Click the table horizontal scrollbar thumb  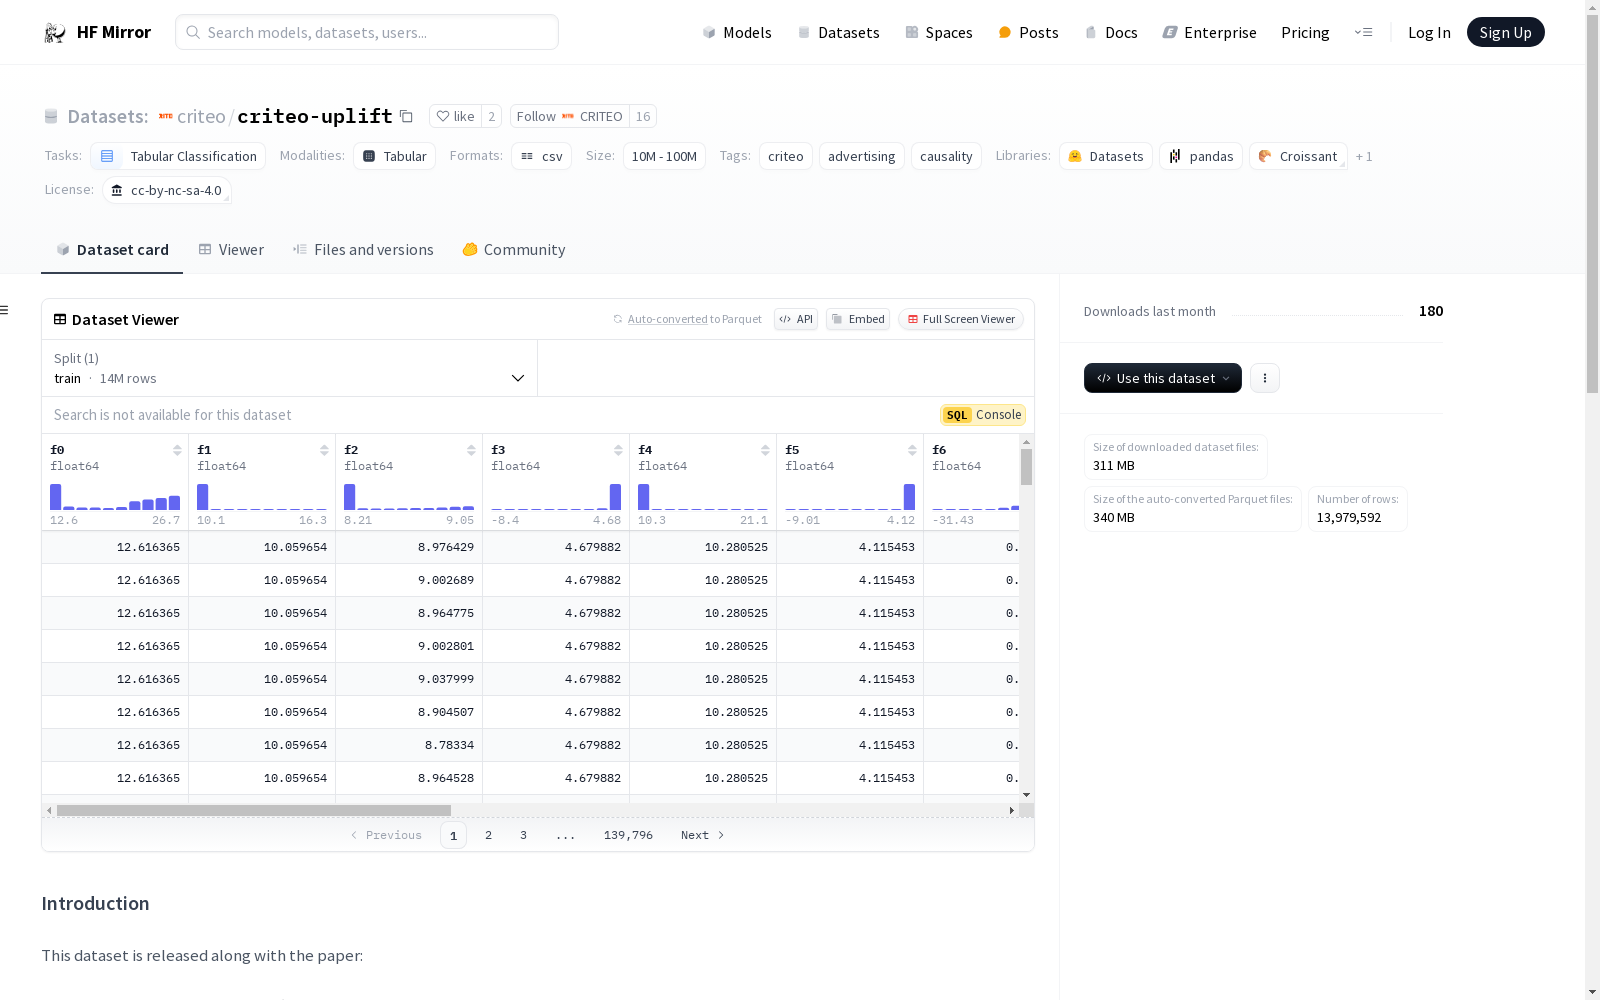tap(254, 810)
